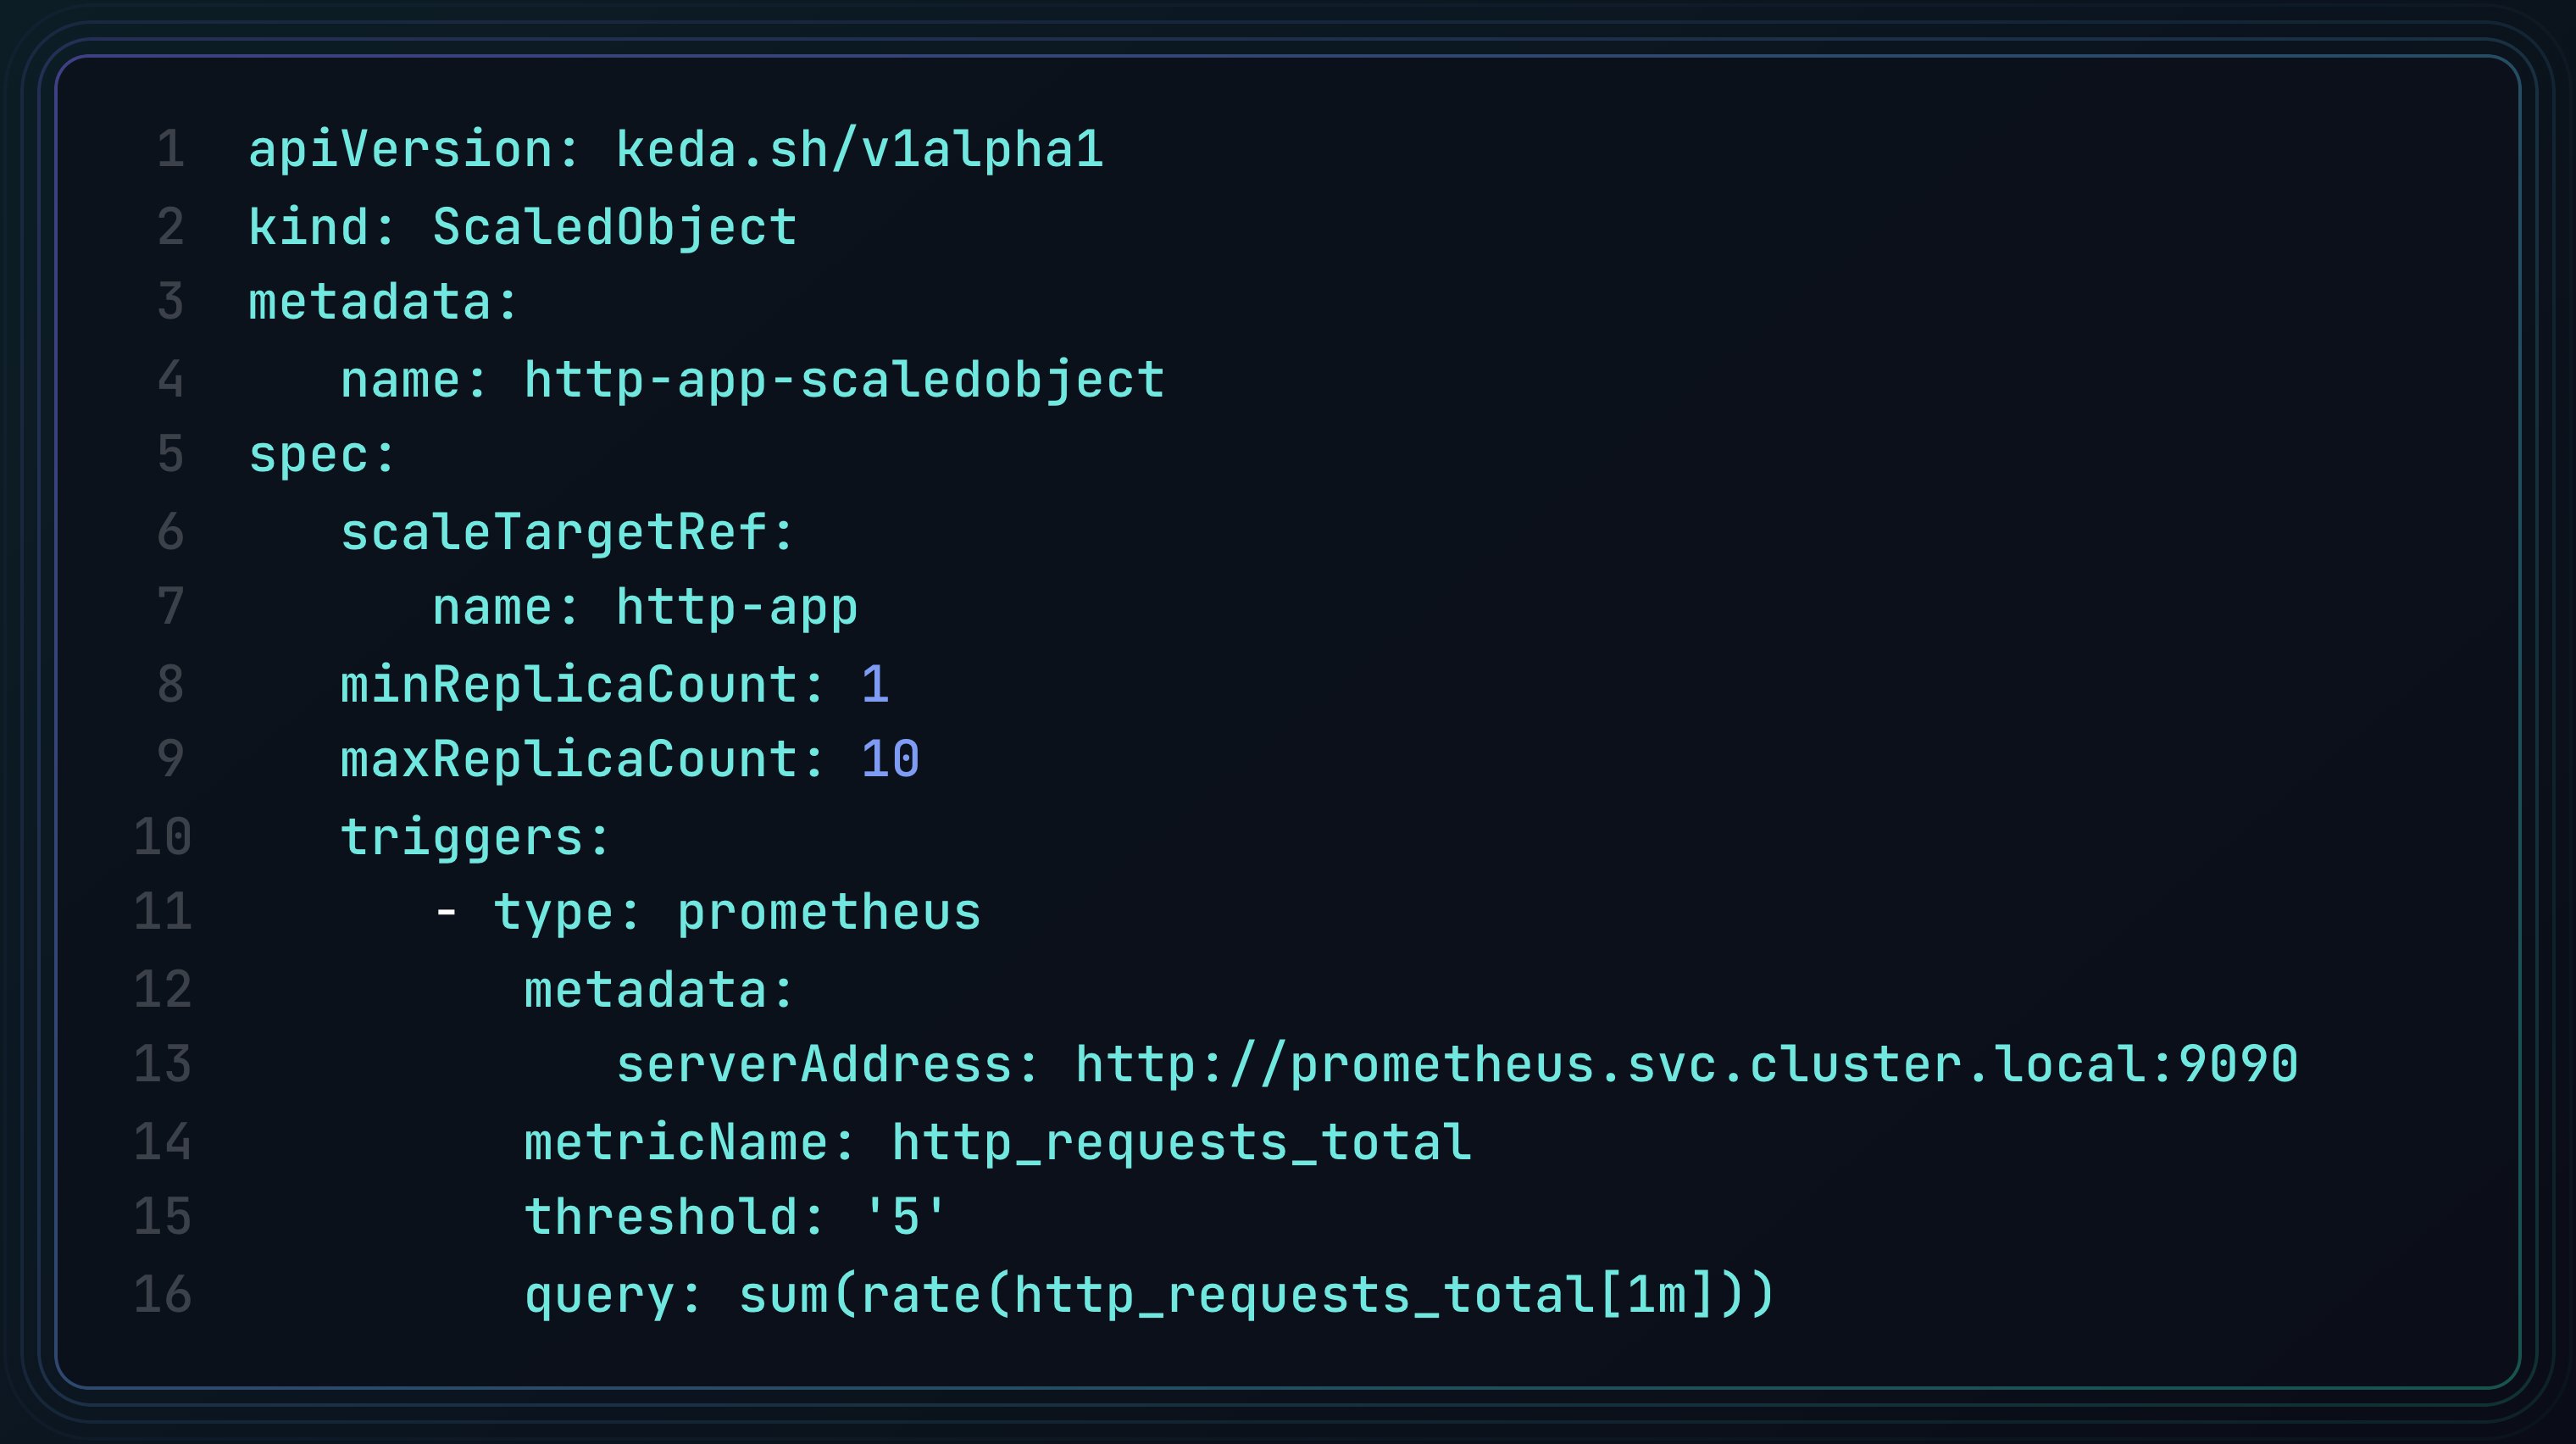Image resolution: width=2576 pixels, height=1444 pixels.
Task: Click line number 1 in the gutter
Action: point(171,150)
